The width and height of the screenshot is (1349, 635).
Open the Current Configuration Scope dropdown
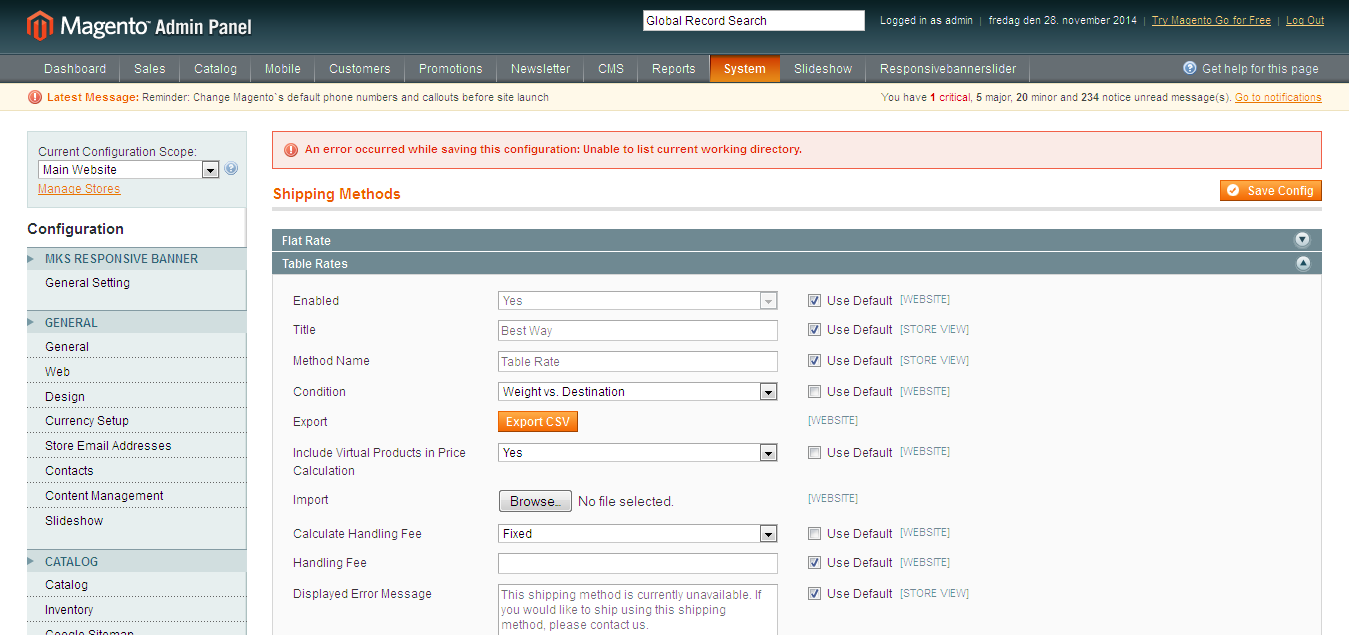tap(129, 170)
